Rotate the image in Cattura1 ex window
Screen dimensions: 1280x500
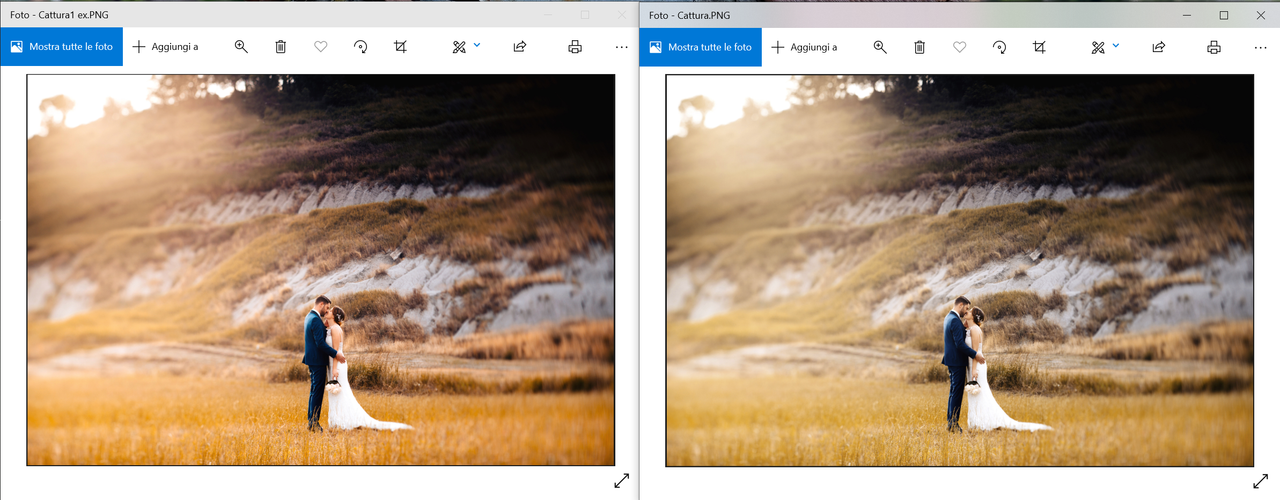361,47
